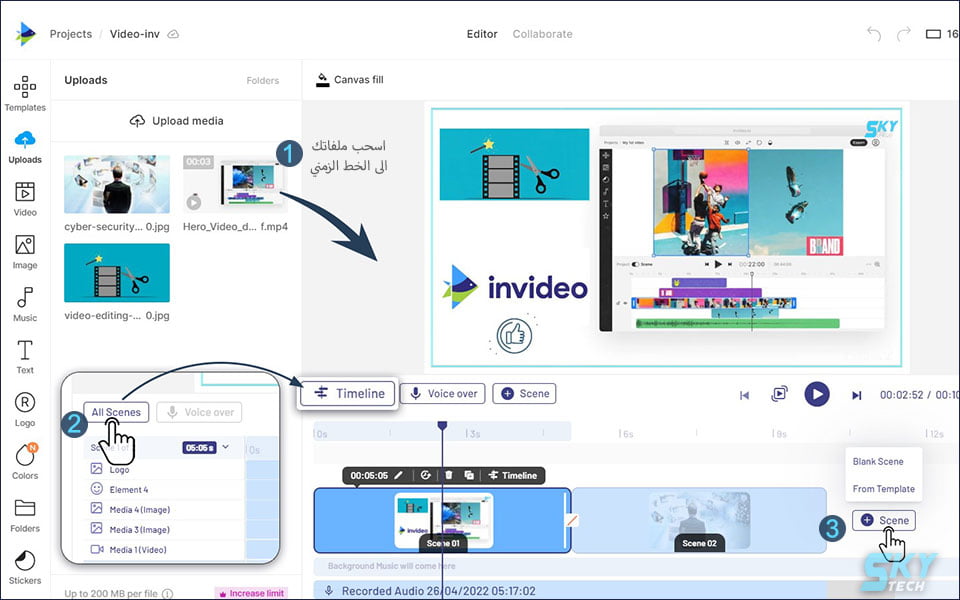Select the video-editing image thumbnail

[x=117, y=272]
